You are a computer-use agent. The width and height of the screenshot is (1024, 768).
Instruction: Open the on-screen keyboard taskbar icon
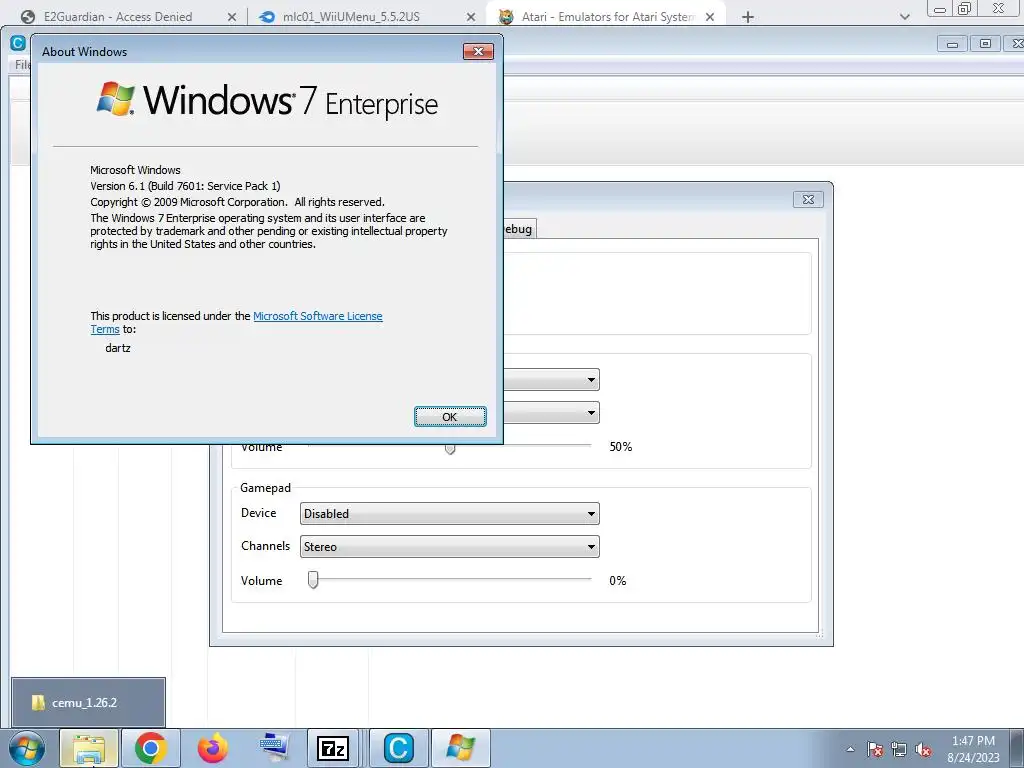274,748
